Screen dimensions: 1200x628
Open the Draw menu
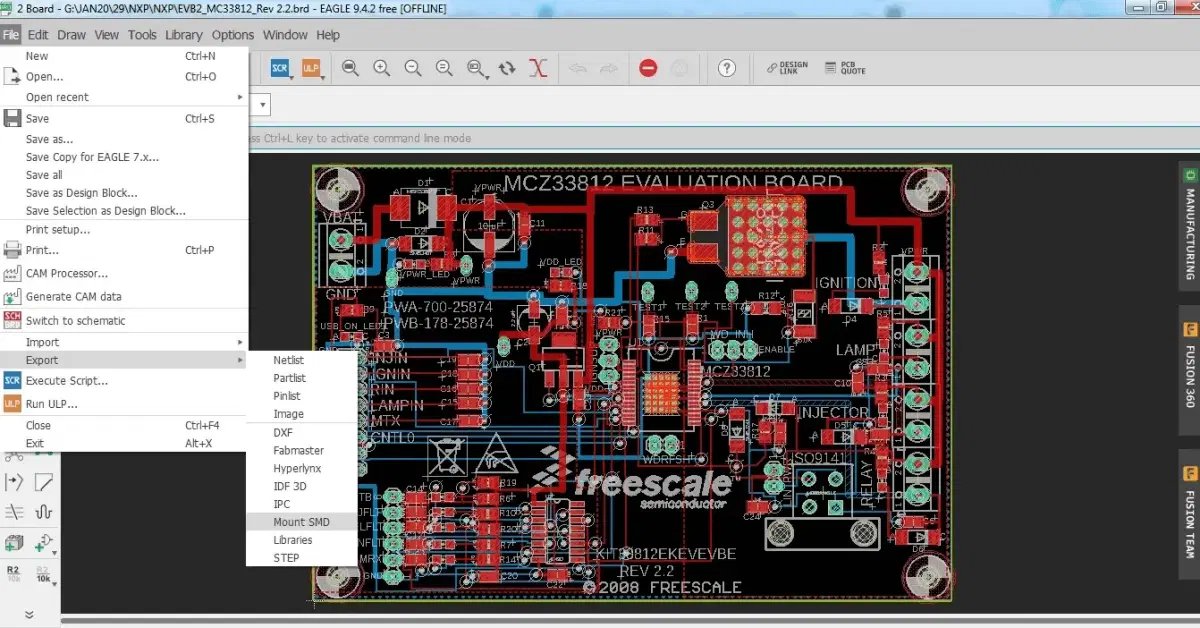point(71,34)
